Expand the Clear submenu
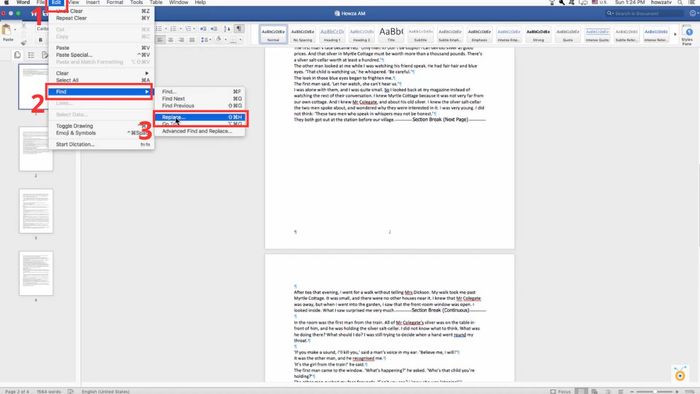Viewport: 700px width, 394px height. 101,73
